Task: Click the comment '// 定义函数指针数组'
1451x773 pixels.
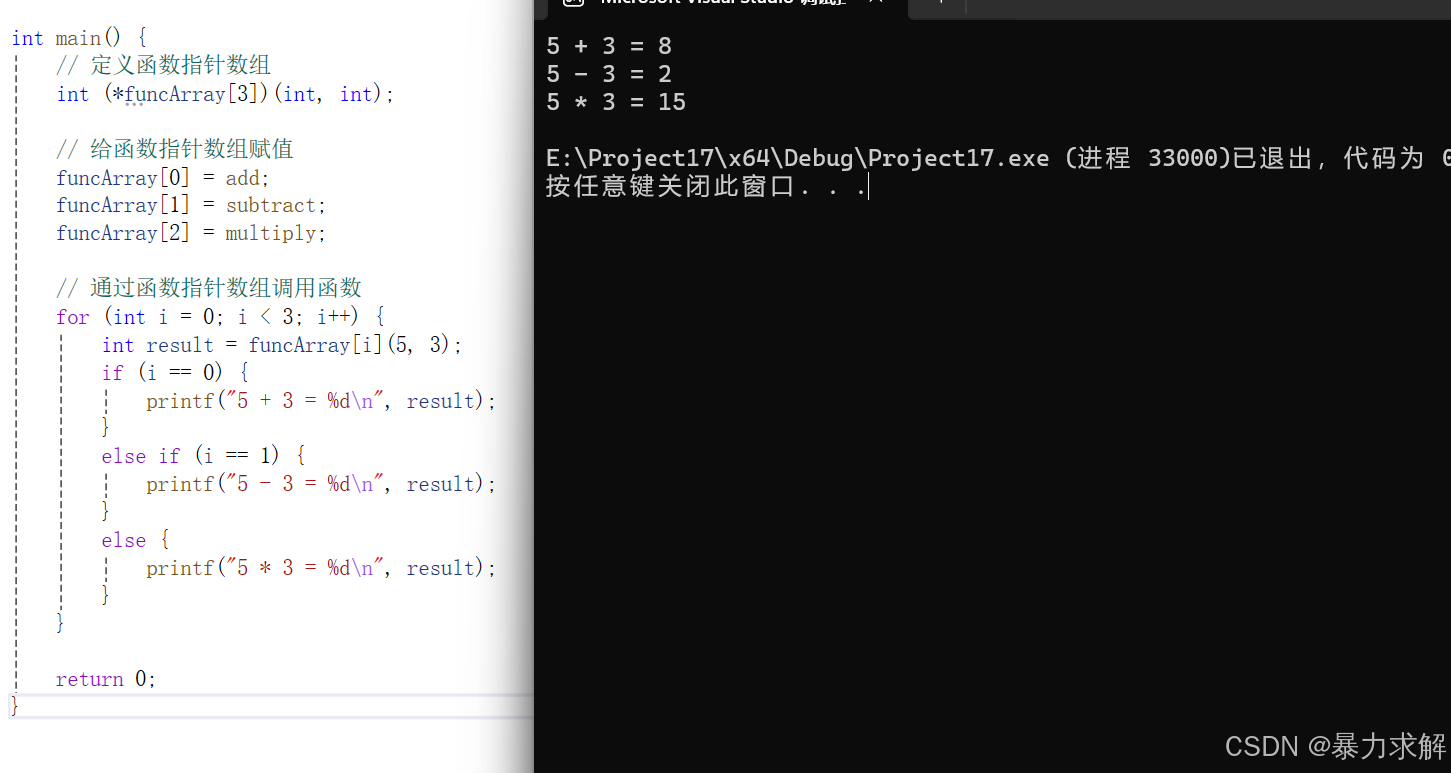Action: (x=163, y=66)
